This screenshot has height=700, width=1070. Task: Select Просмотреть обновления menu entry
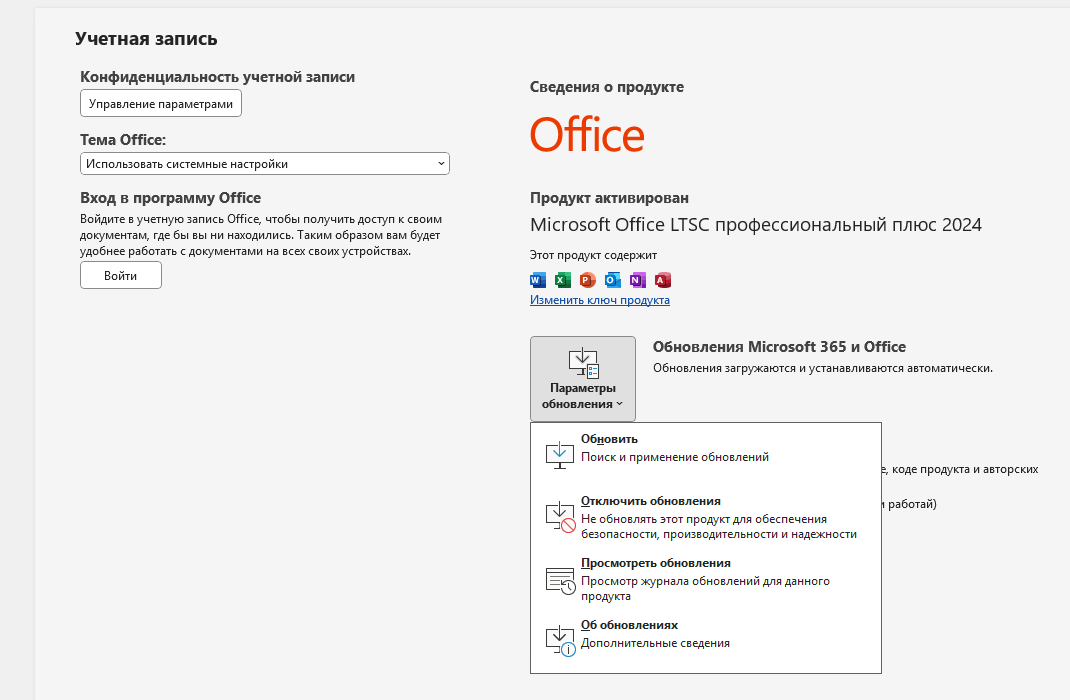(706, 579)
